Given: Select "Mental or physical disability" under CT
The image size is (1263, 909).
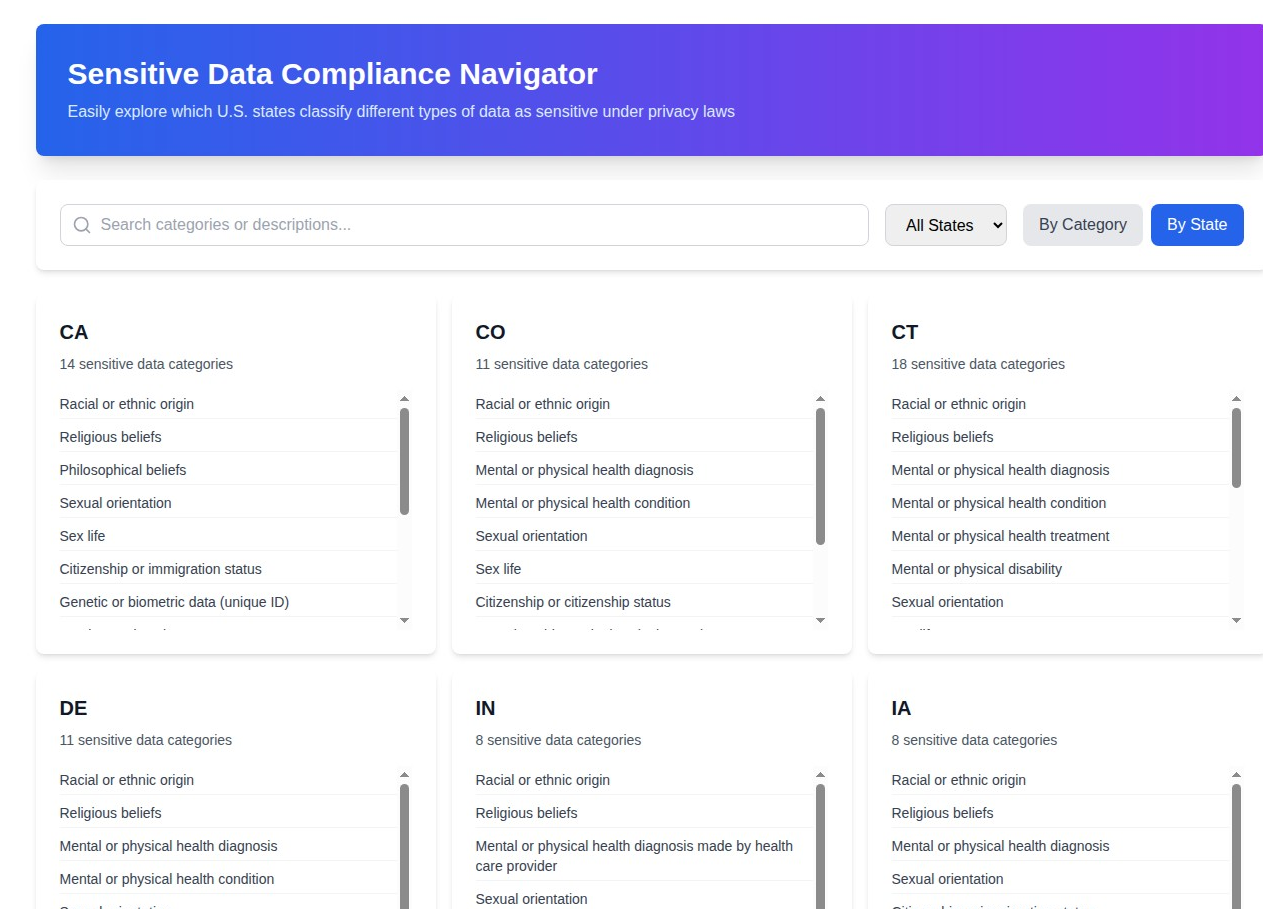Looking at the screenshot, I should [976, 568].
